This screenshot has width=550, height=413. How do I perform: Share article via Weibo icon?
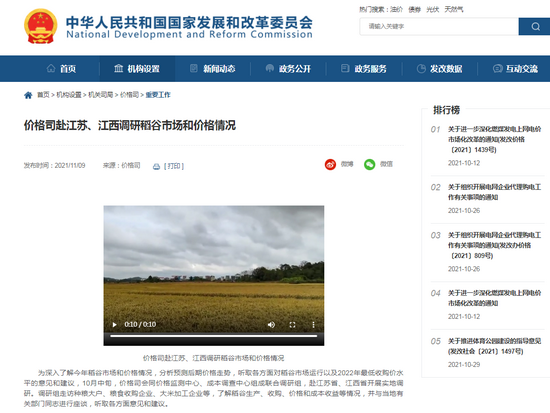(330, 164)
